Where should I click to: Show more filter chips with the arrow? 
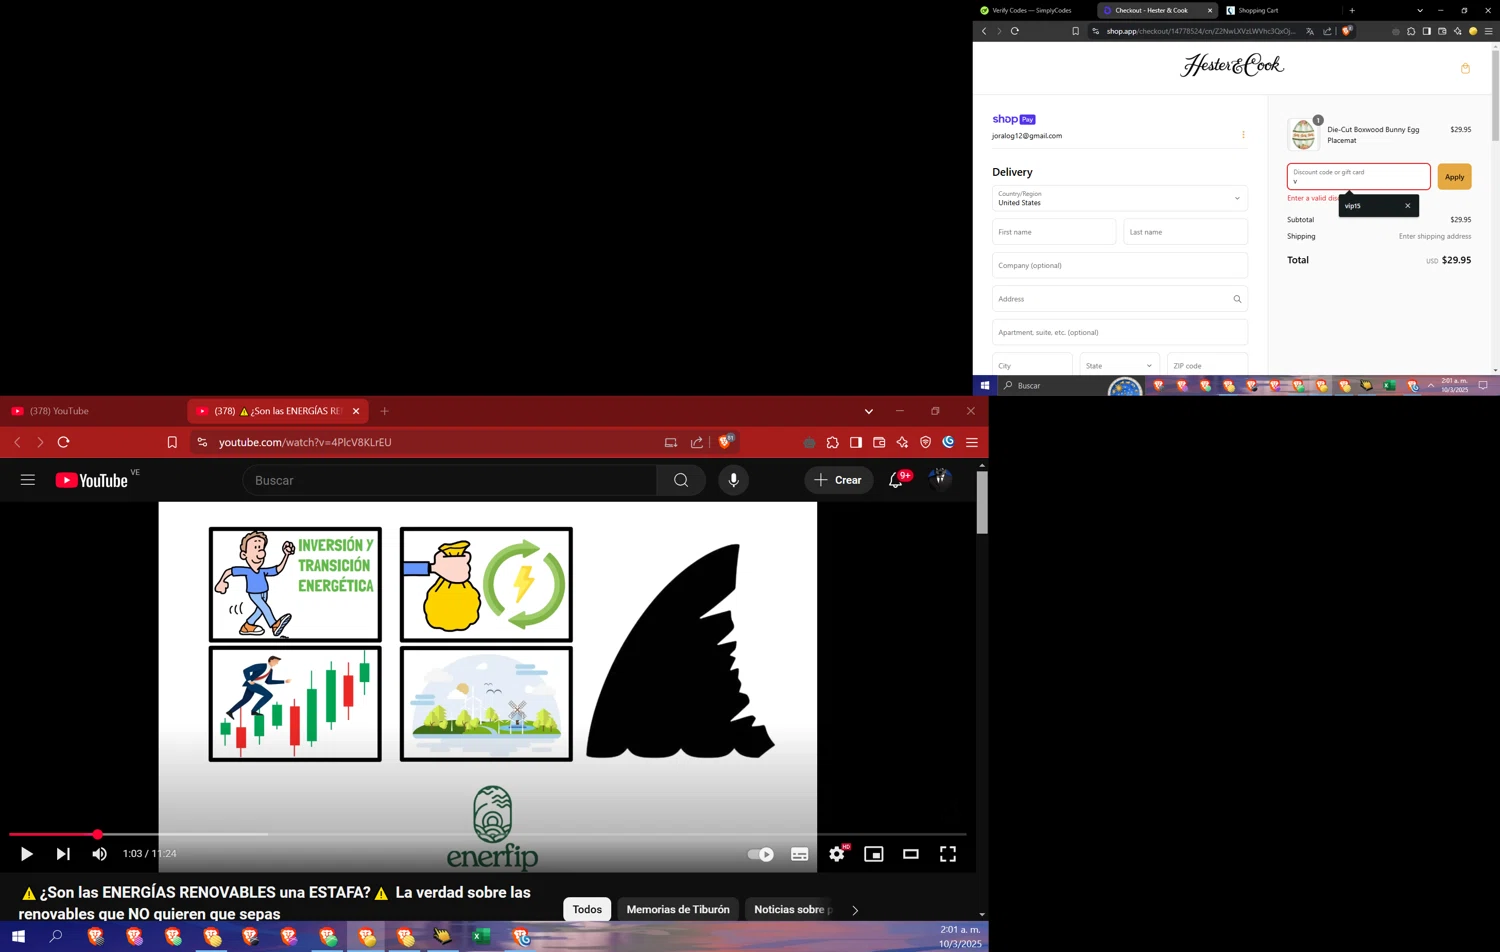click(x=855, y=910)
